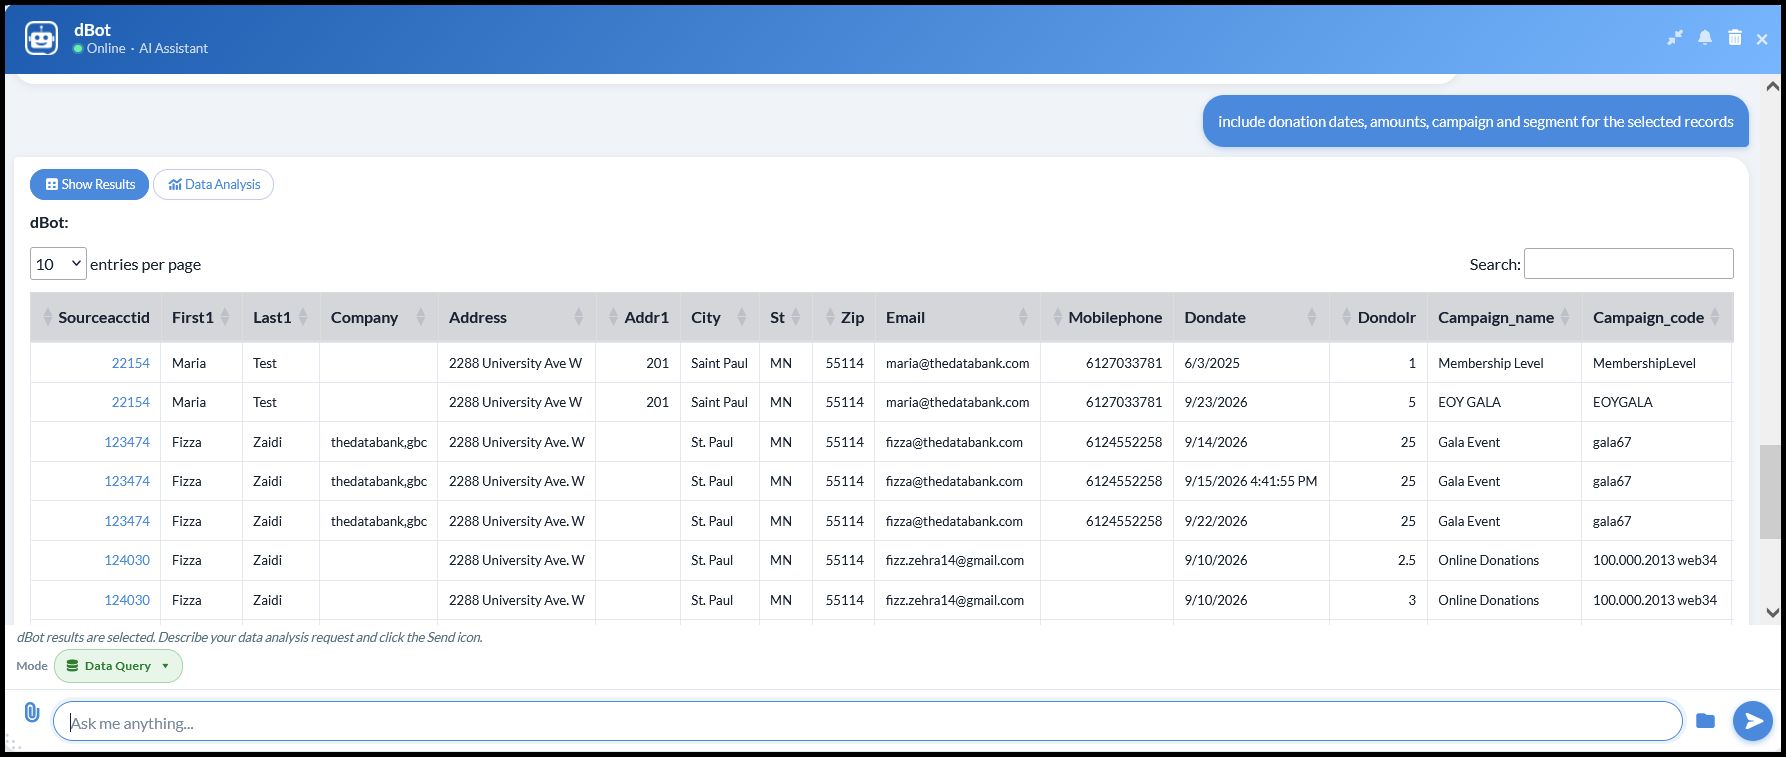Open Data Analysis button
This screenshot has height=757, width=1786.
pyautogui.click(x=213, y=184)
